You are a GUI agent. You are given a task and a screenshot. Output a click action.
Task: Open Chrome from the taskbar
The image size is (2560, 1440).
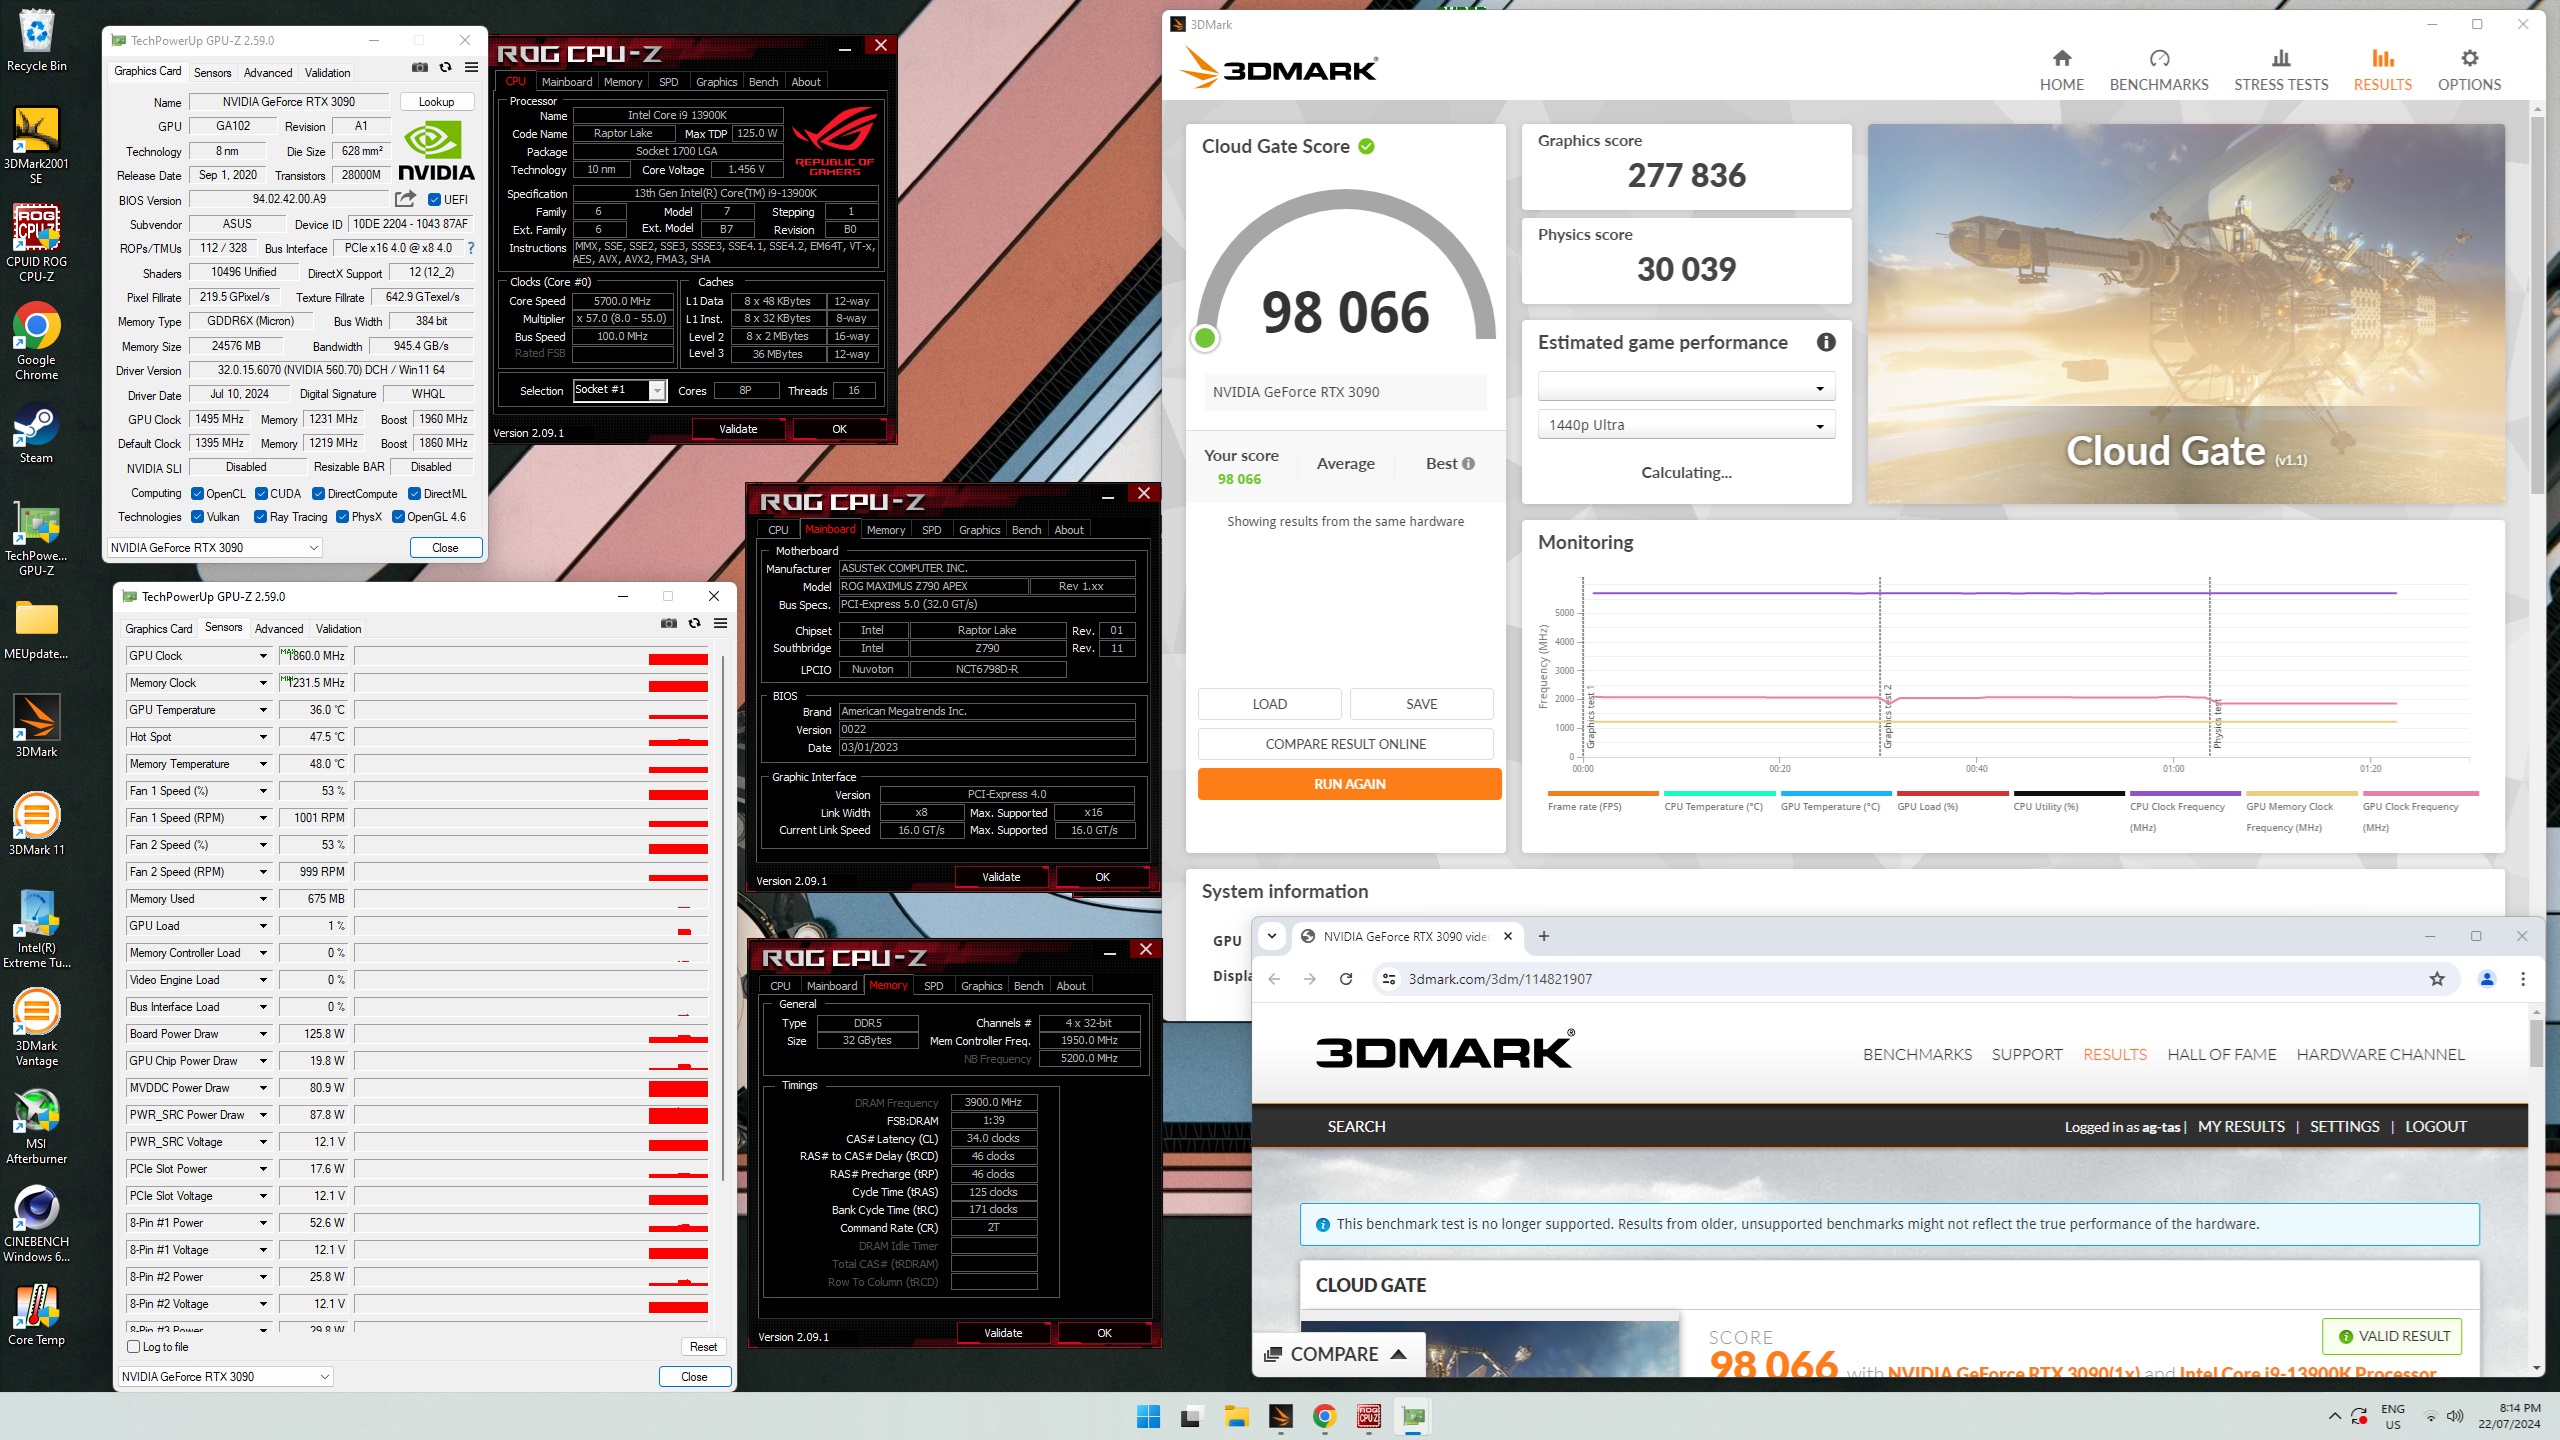coord(1324,1416)
